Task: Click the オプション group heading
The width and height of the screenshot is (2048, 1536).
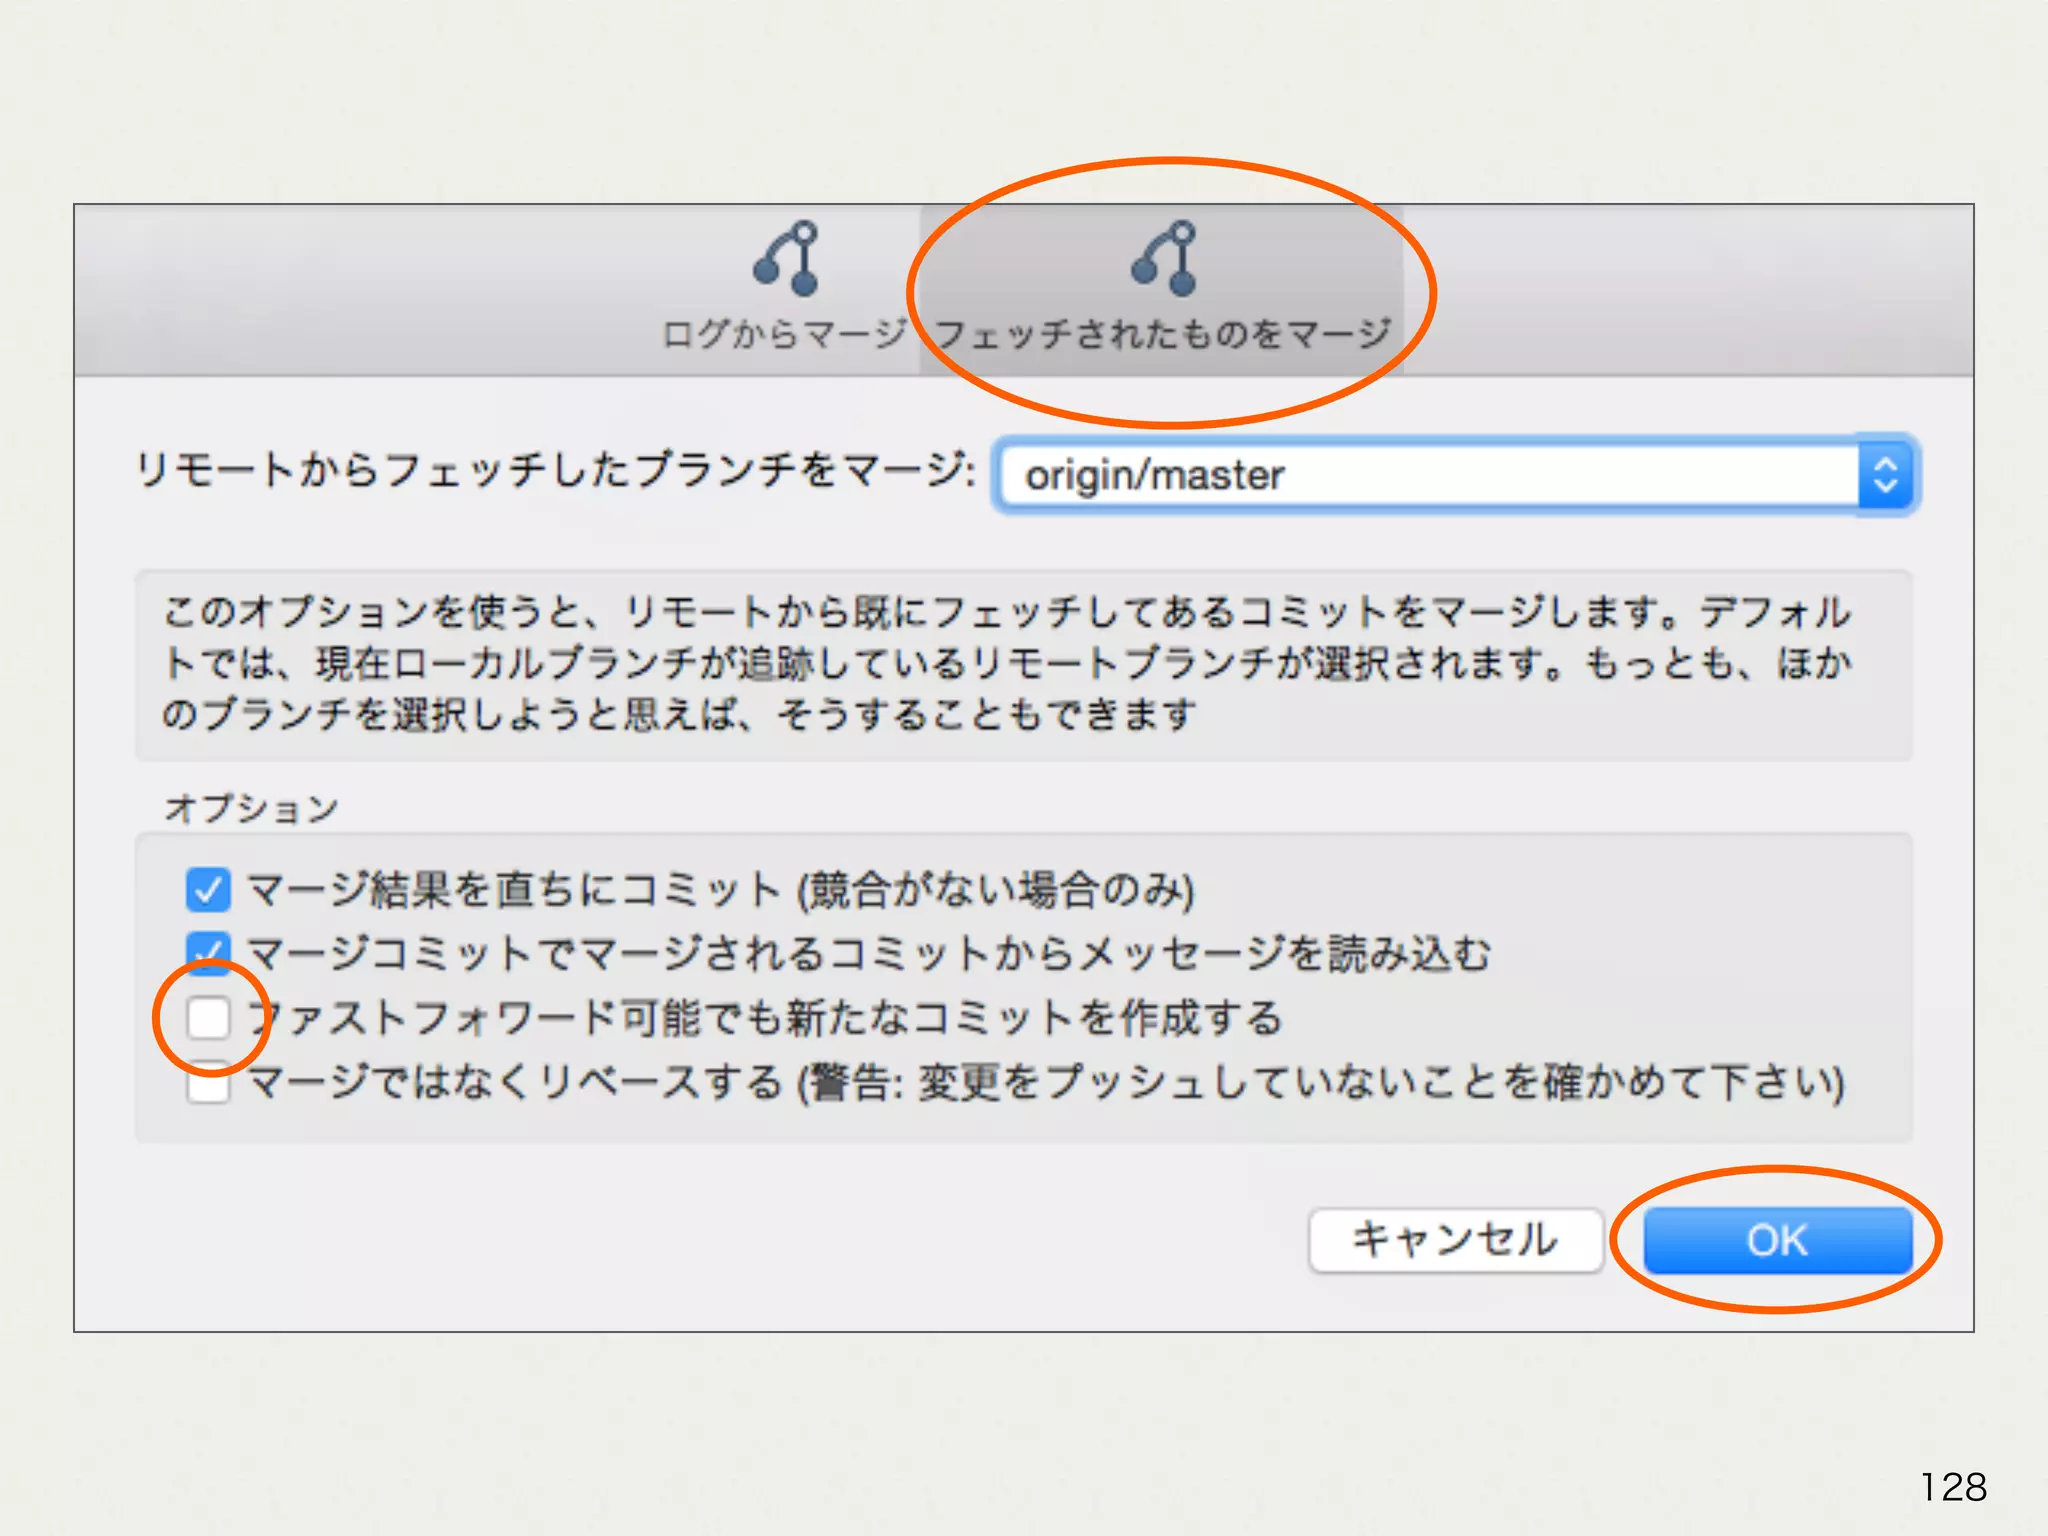Action: tap(252, 808)
